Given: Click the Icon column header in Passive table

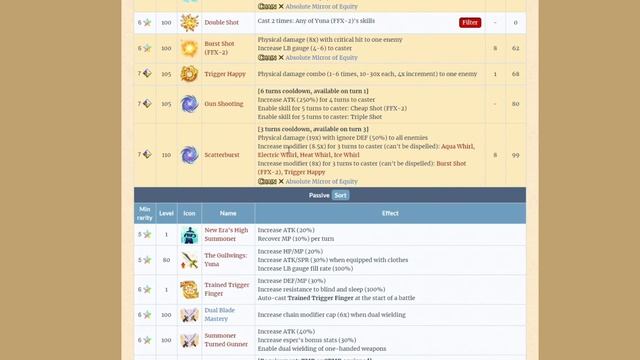Looking at the screenshot, I should click(189, 213).
